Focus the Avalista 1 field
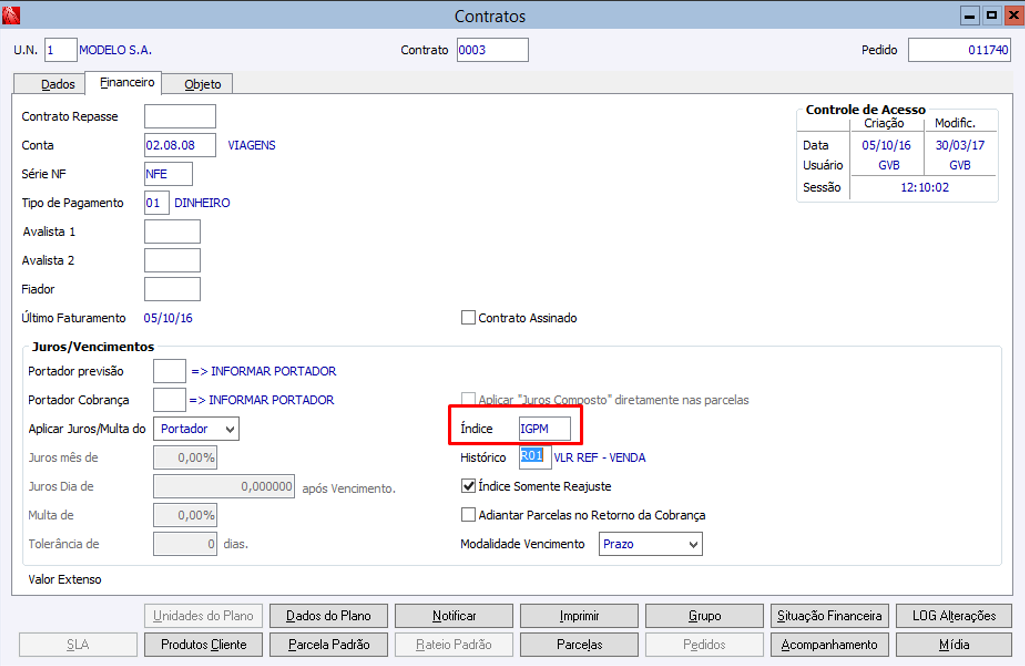 pos(173,231)
